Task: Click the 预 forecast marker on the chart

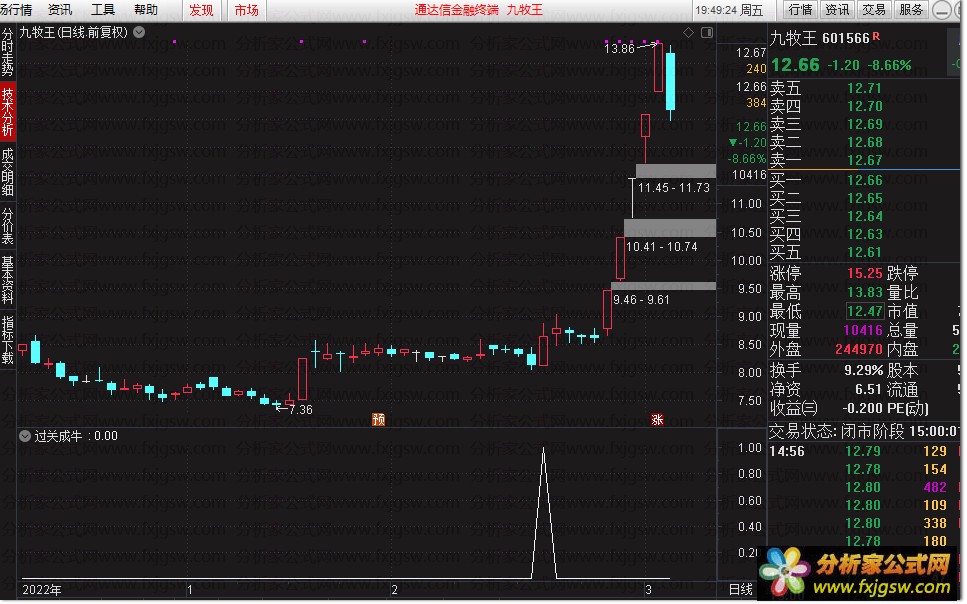Action: [379, 420]
